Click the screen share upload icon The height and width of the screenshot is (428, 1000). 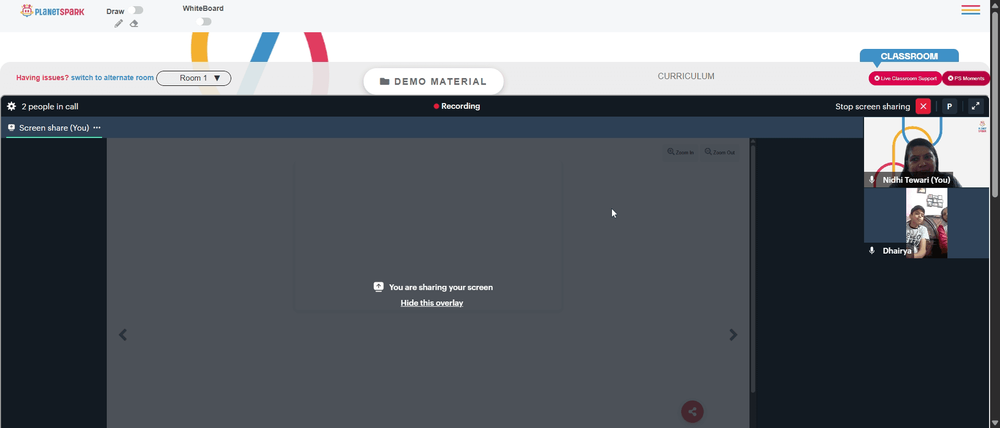tap(378, 287)
